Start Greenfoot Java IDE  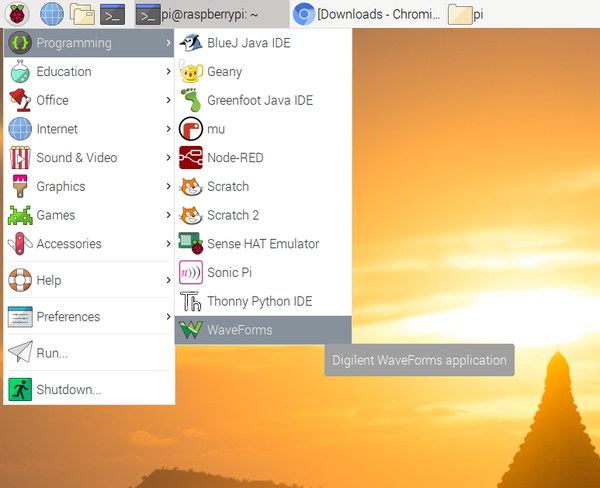[259, 100]
